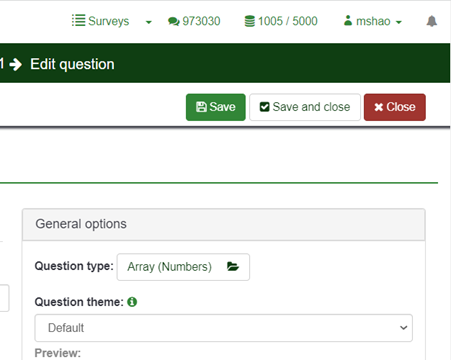Open the Array (Numbers) question type selector
The height and width of the screenshot is (360, 451).
[x=183, y=267]
